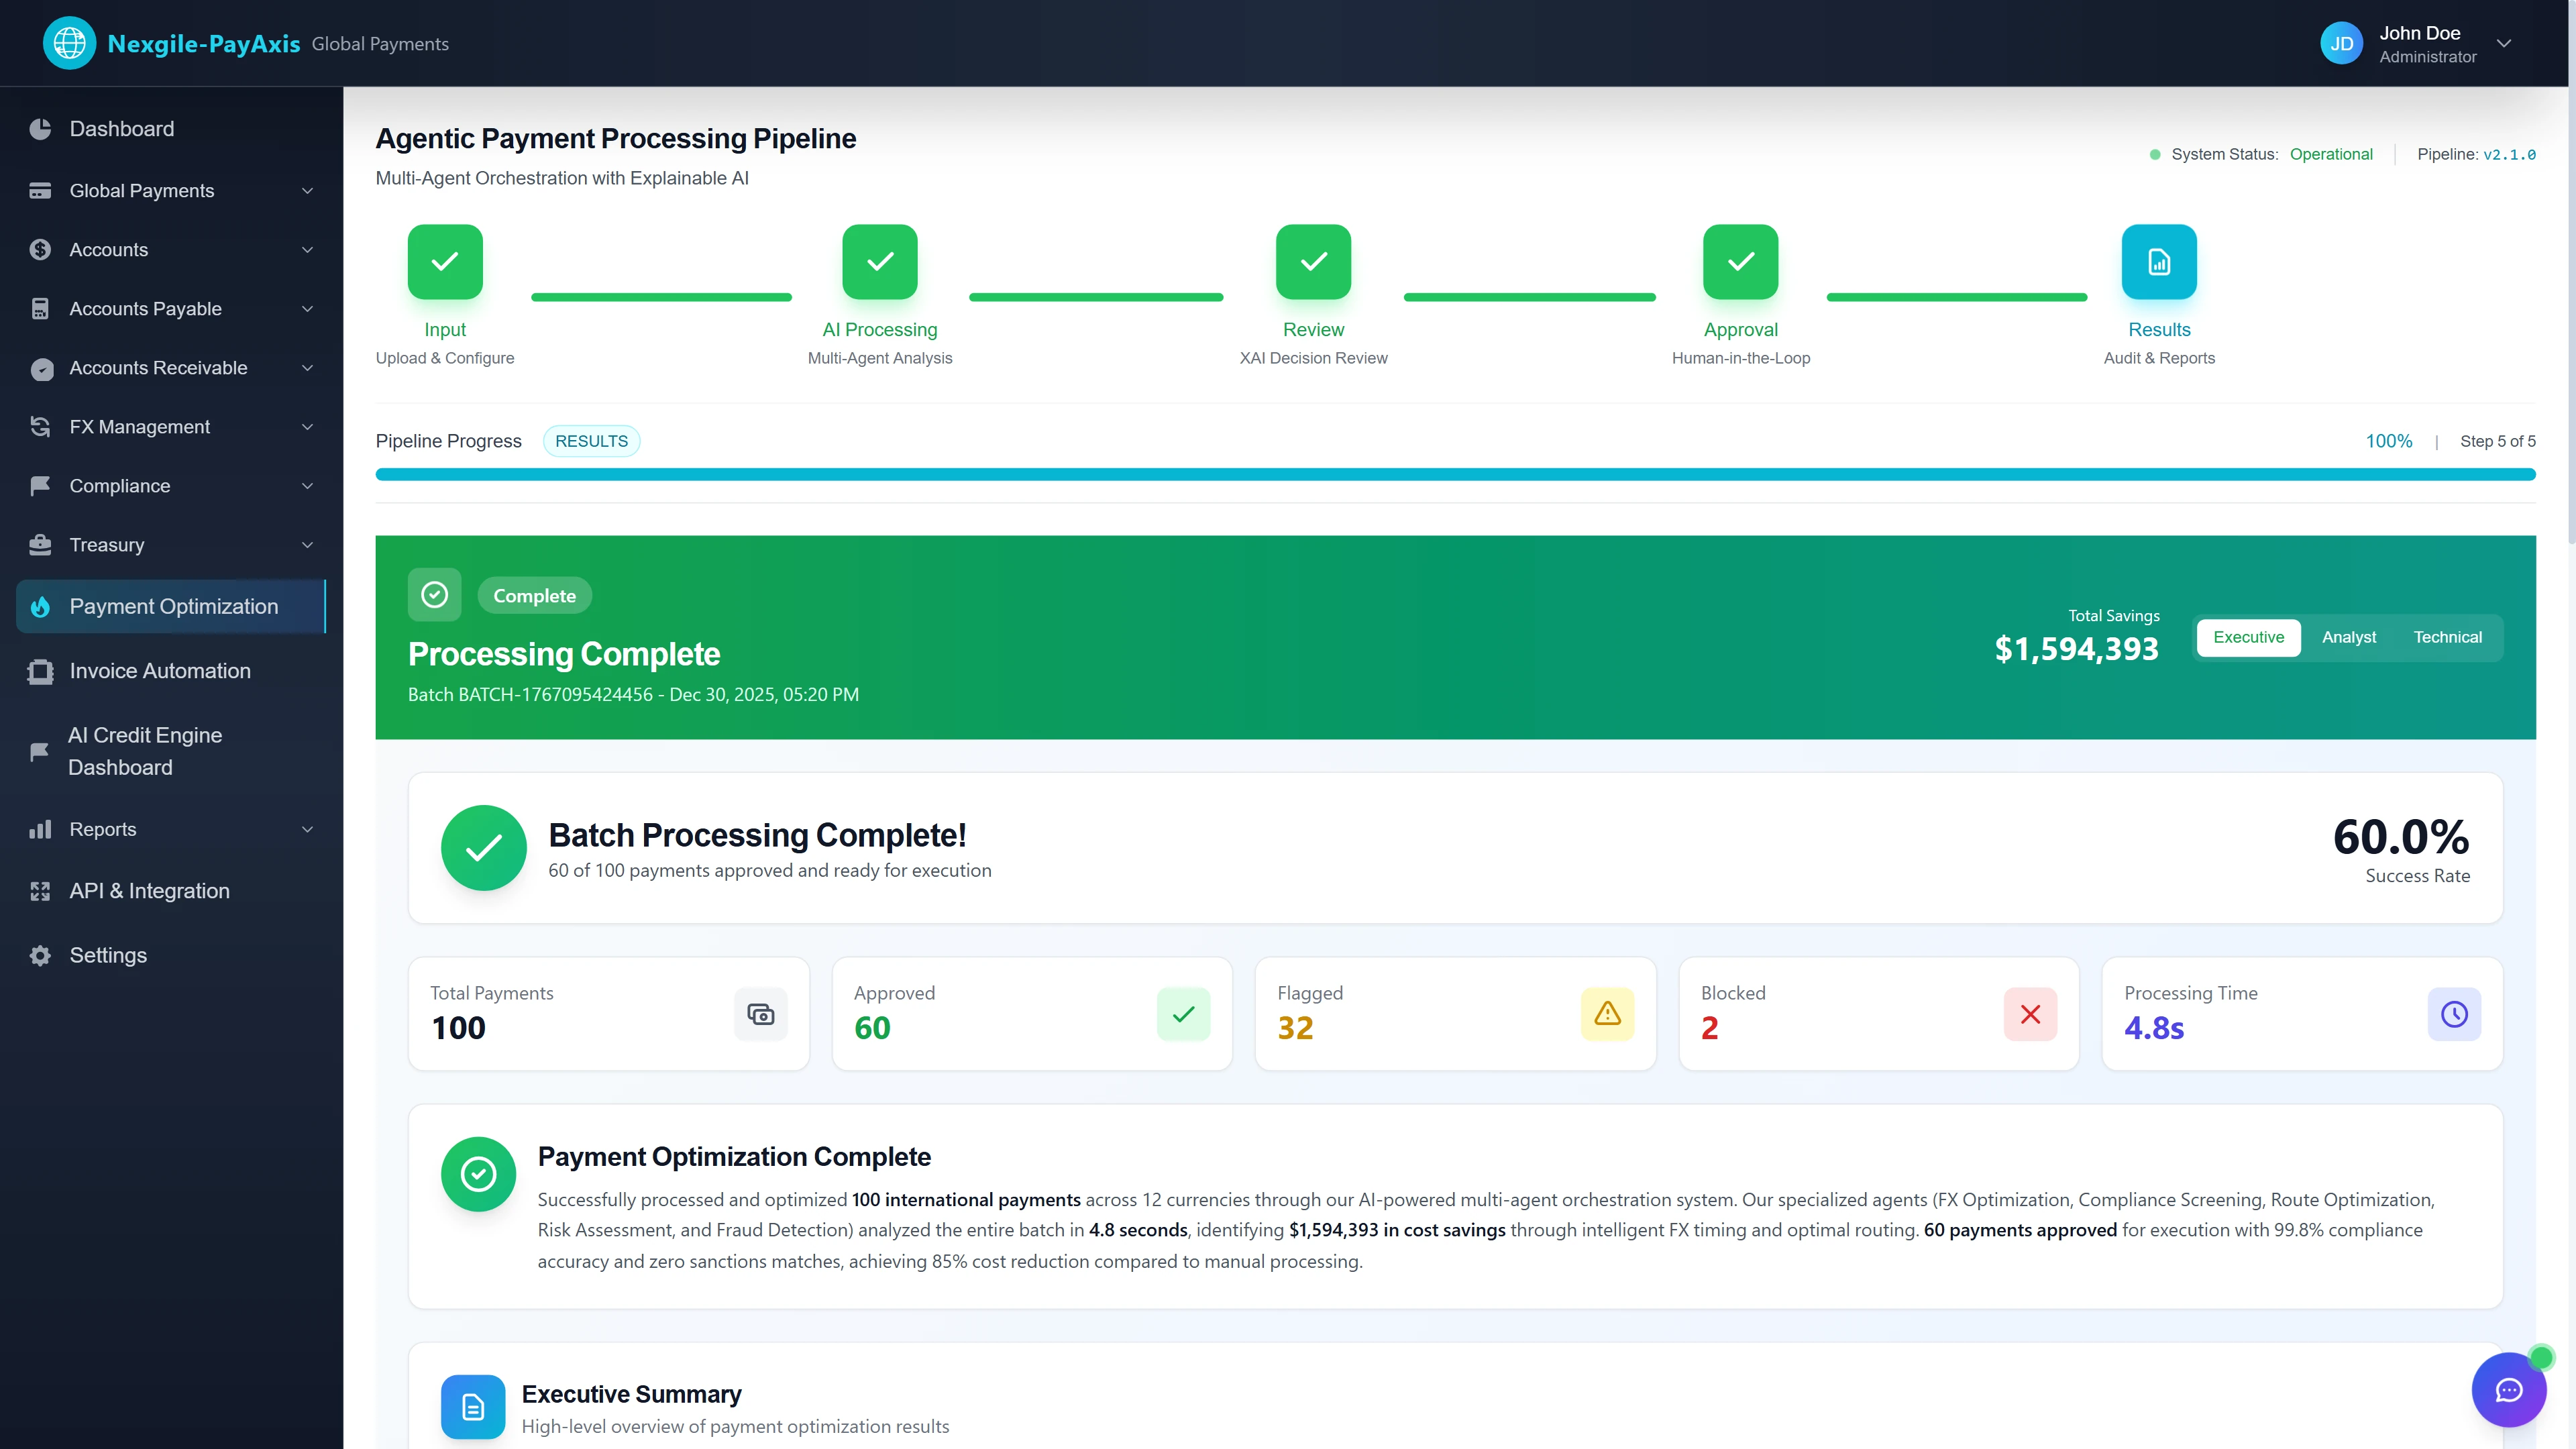Viewport: 2576px width, 1449px height.
Task: Click the Invoice Automation sidebar icon
Action: pos(40,671)
